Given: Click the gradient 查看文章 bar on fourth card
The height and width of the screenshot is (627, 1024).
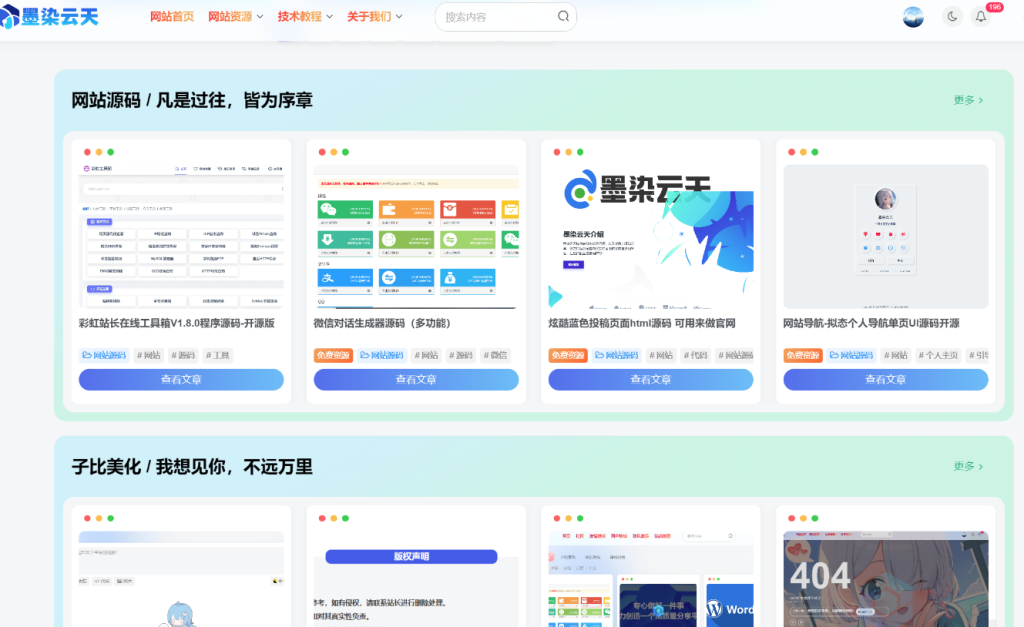Looking at the screenshot, I should click(x=885, y=380).
